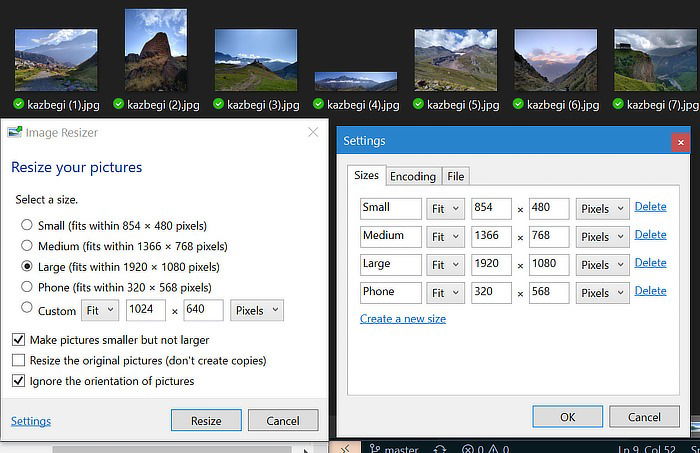This screenshot has height=453, width=700.
Task: Click the git branch icon next to master
Action: point(375,449)
